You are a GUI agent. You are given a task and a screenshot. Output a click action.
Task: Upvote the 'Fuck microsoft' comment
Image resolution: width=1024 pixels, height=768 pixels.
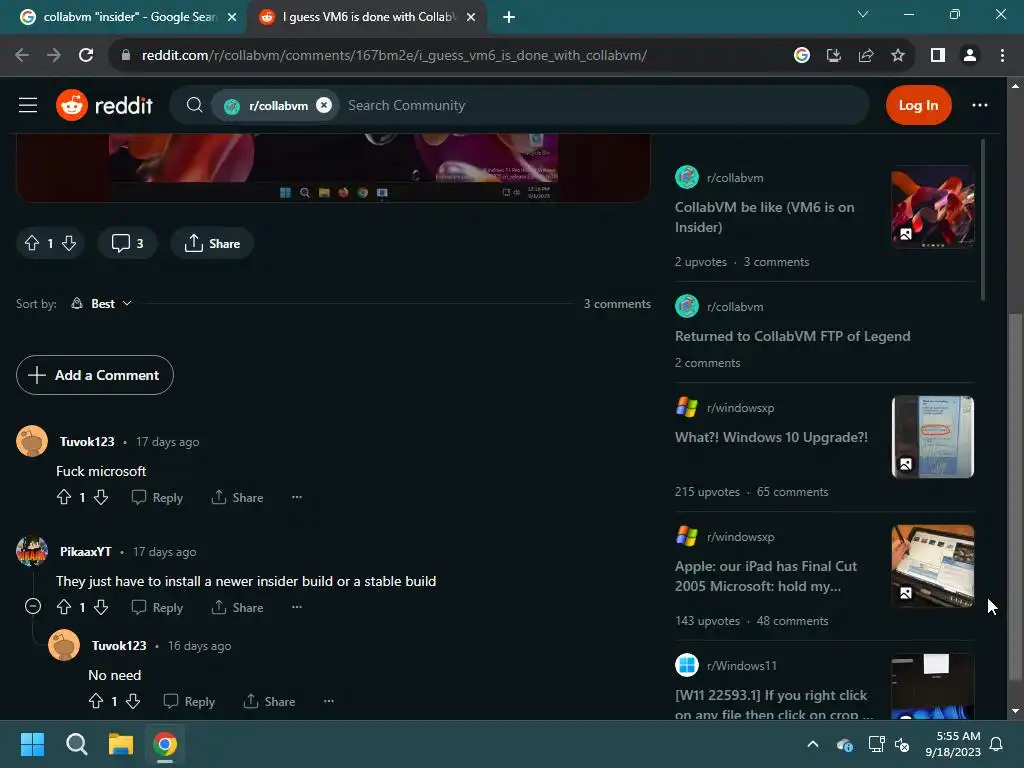point(63,498)
